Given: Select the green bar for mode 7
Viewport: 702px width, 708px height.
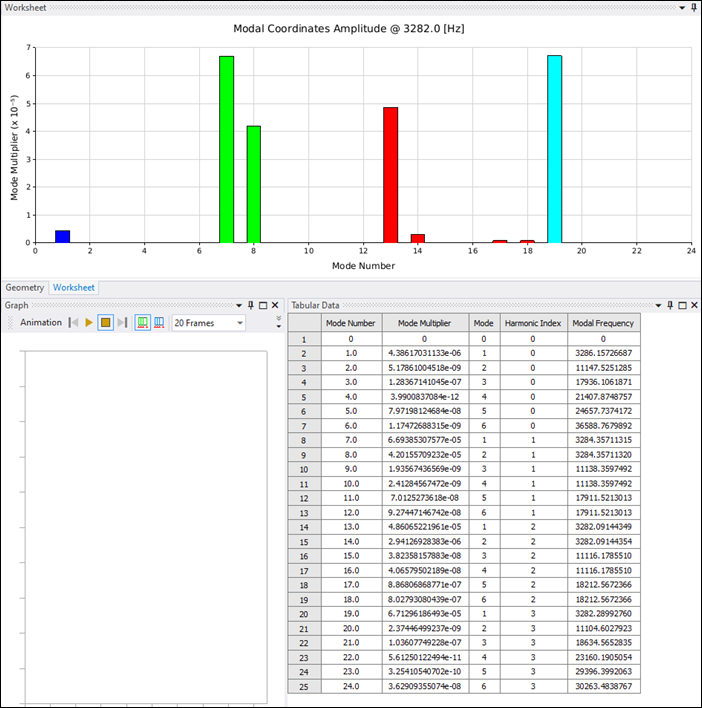Looking at the screenshot, I should [x=227, y=149].
